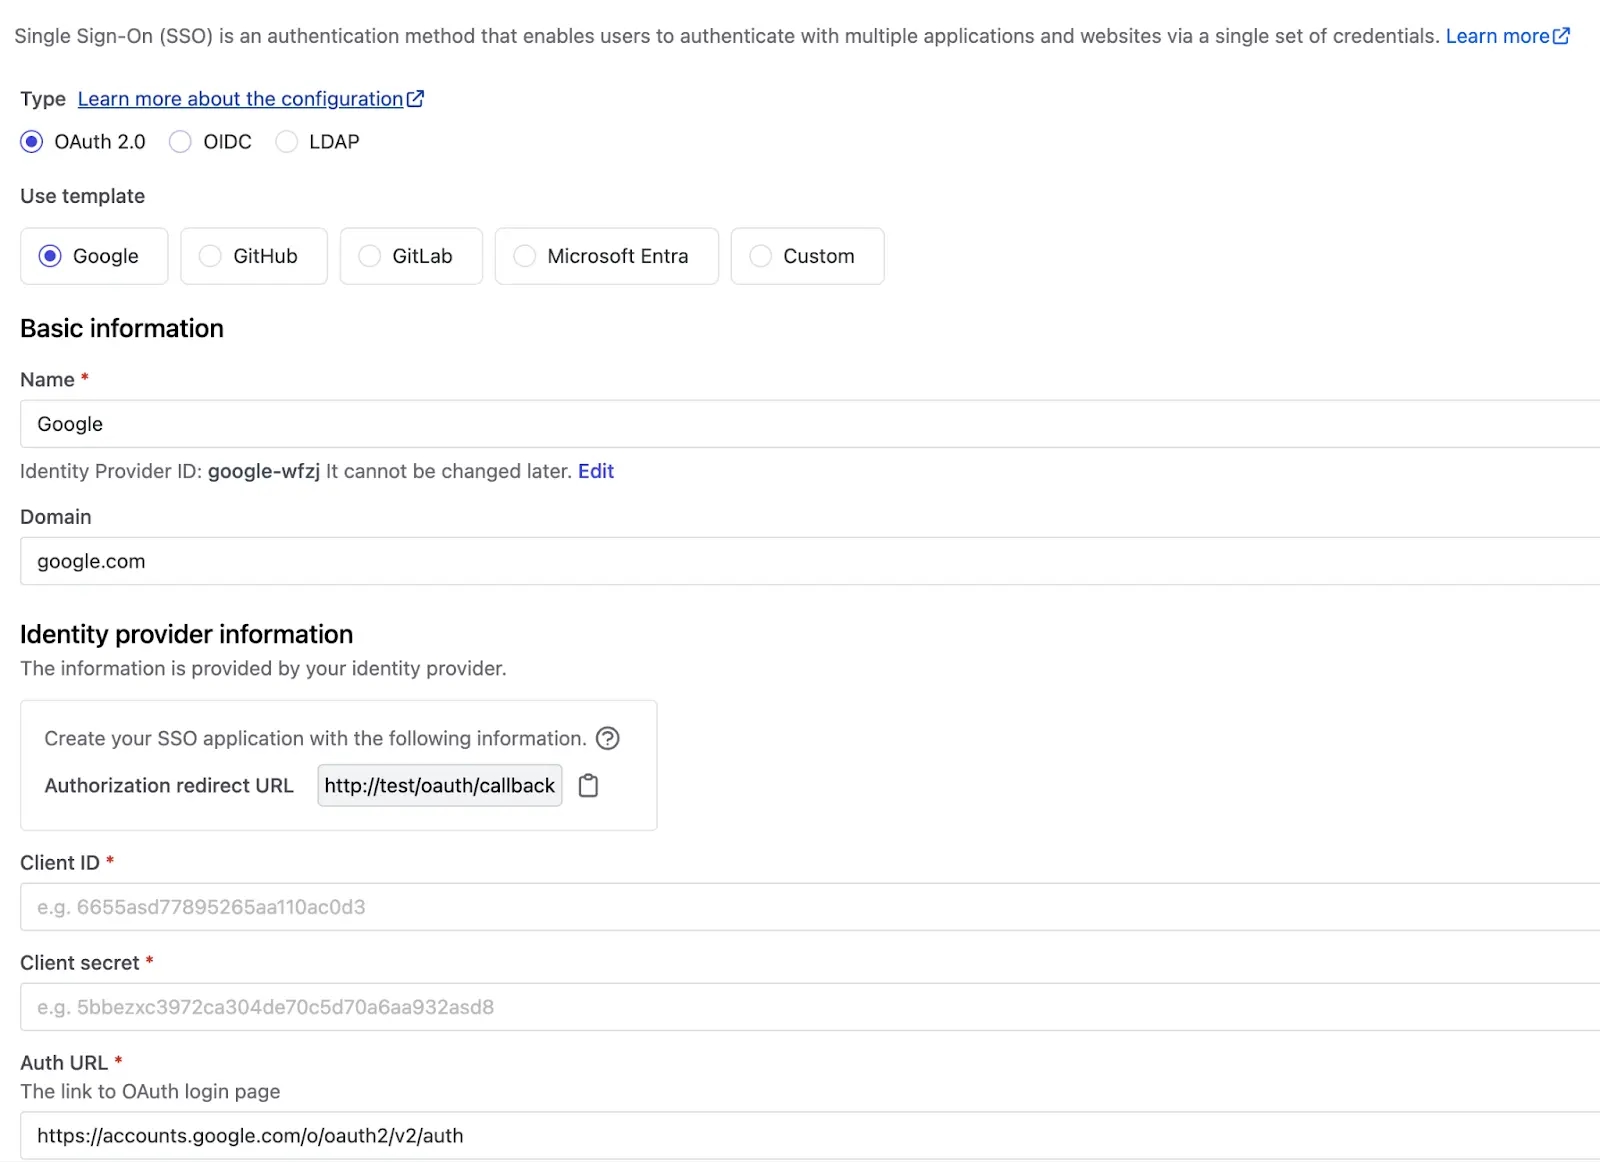Choose LDAP as the SSO type

click(x=287, y=142)
